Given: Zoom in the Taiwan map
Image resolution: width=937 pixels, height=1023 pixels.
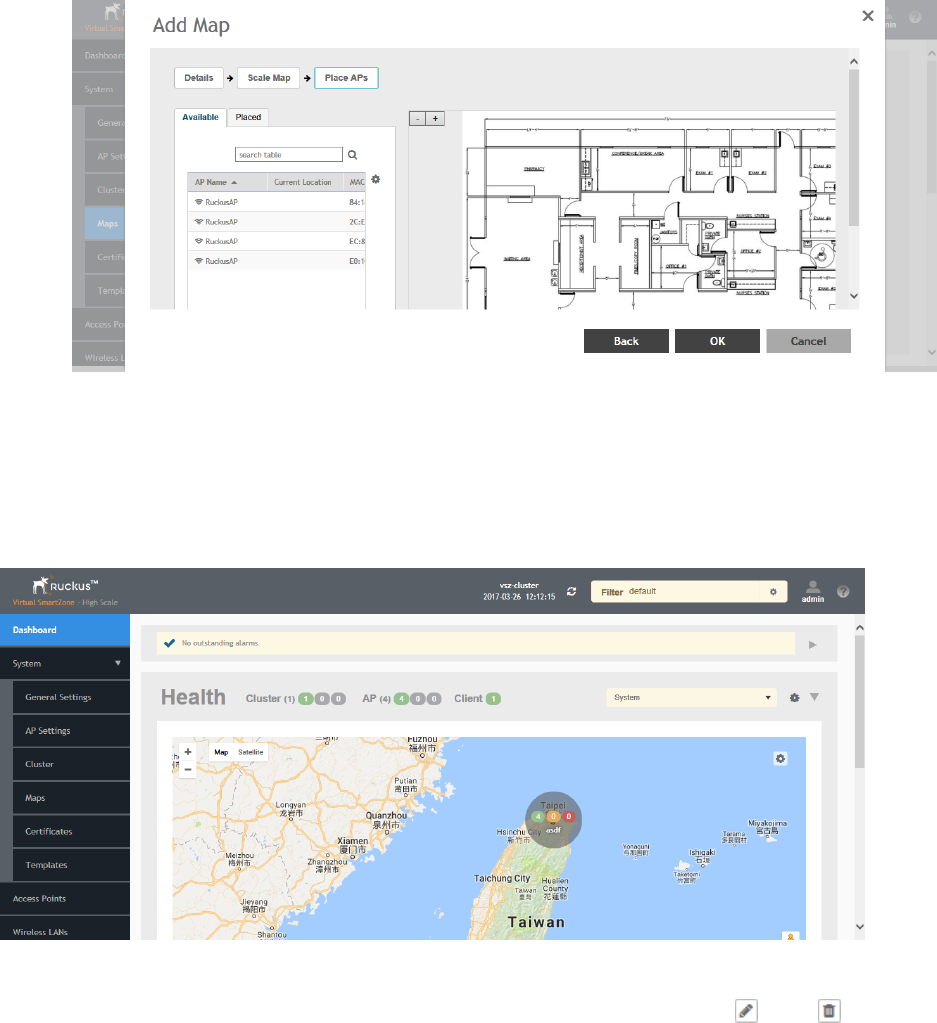Looking at the screenshot, I should point(188,752).
